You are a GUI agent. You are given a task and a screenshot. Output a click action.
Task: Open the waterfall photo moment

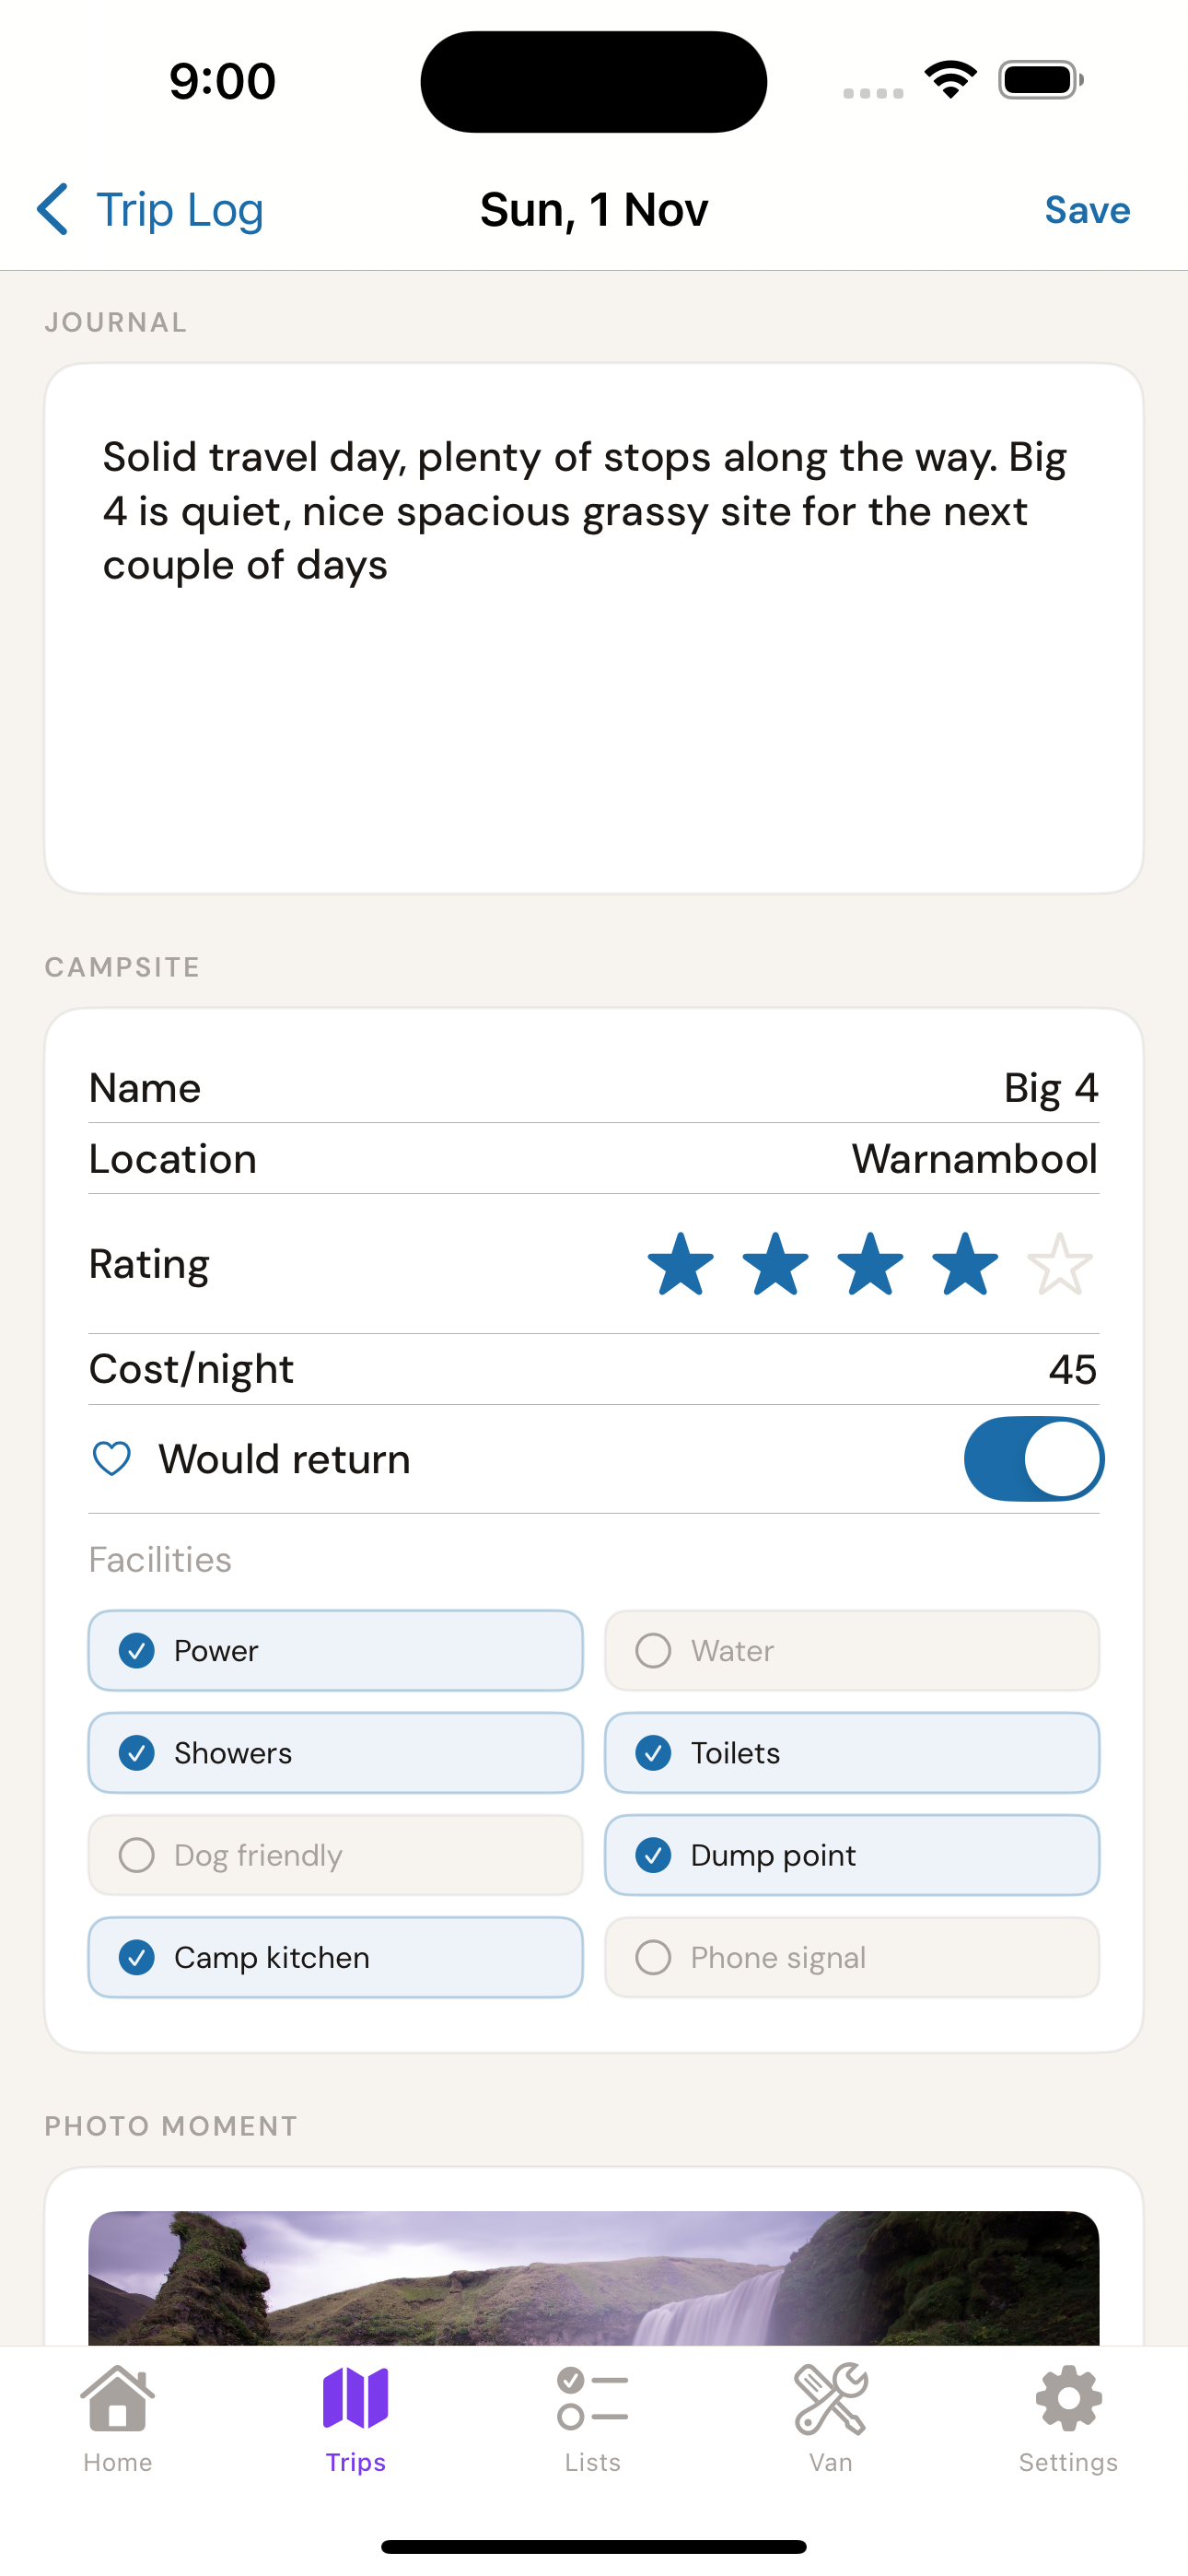click(594, 2278)
